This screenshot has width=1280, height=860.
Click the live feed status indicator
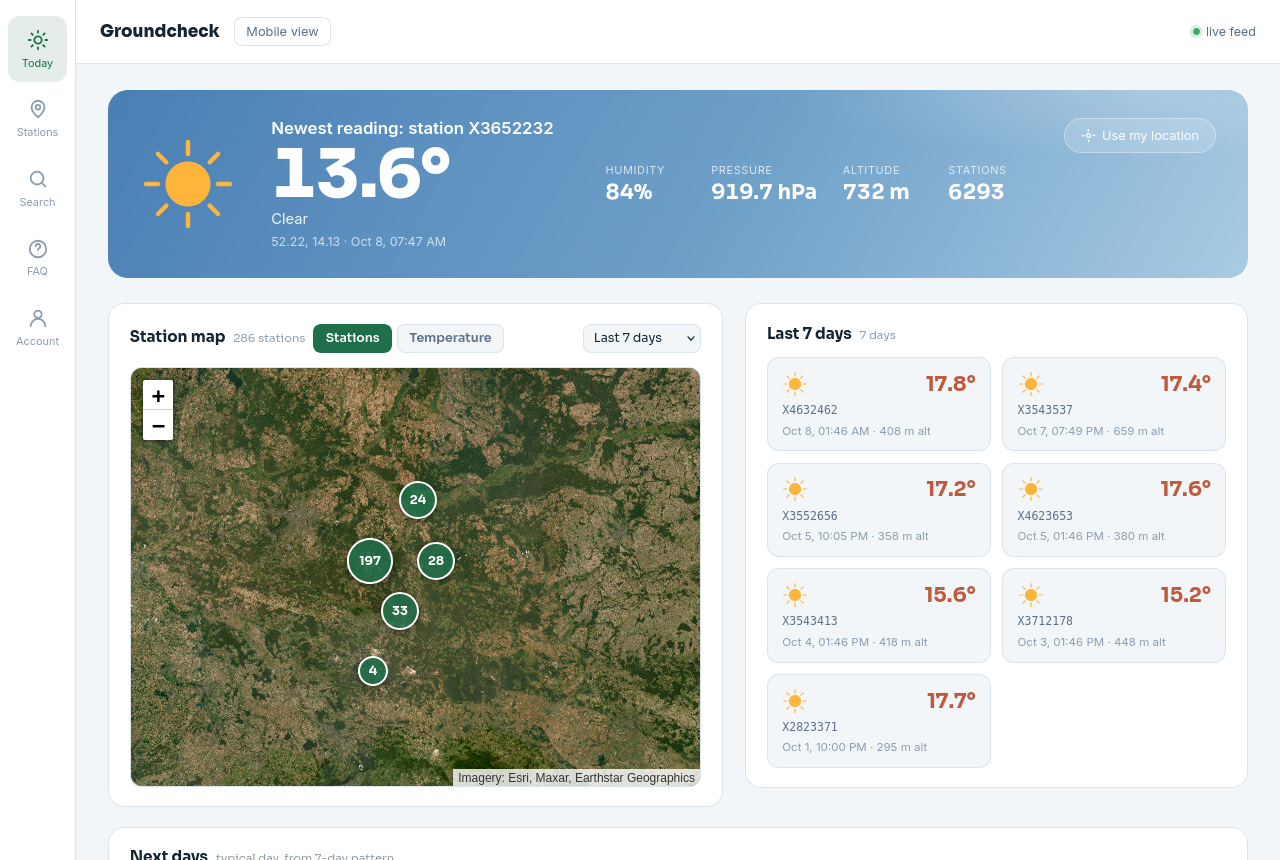pos(1223,32)
